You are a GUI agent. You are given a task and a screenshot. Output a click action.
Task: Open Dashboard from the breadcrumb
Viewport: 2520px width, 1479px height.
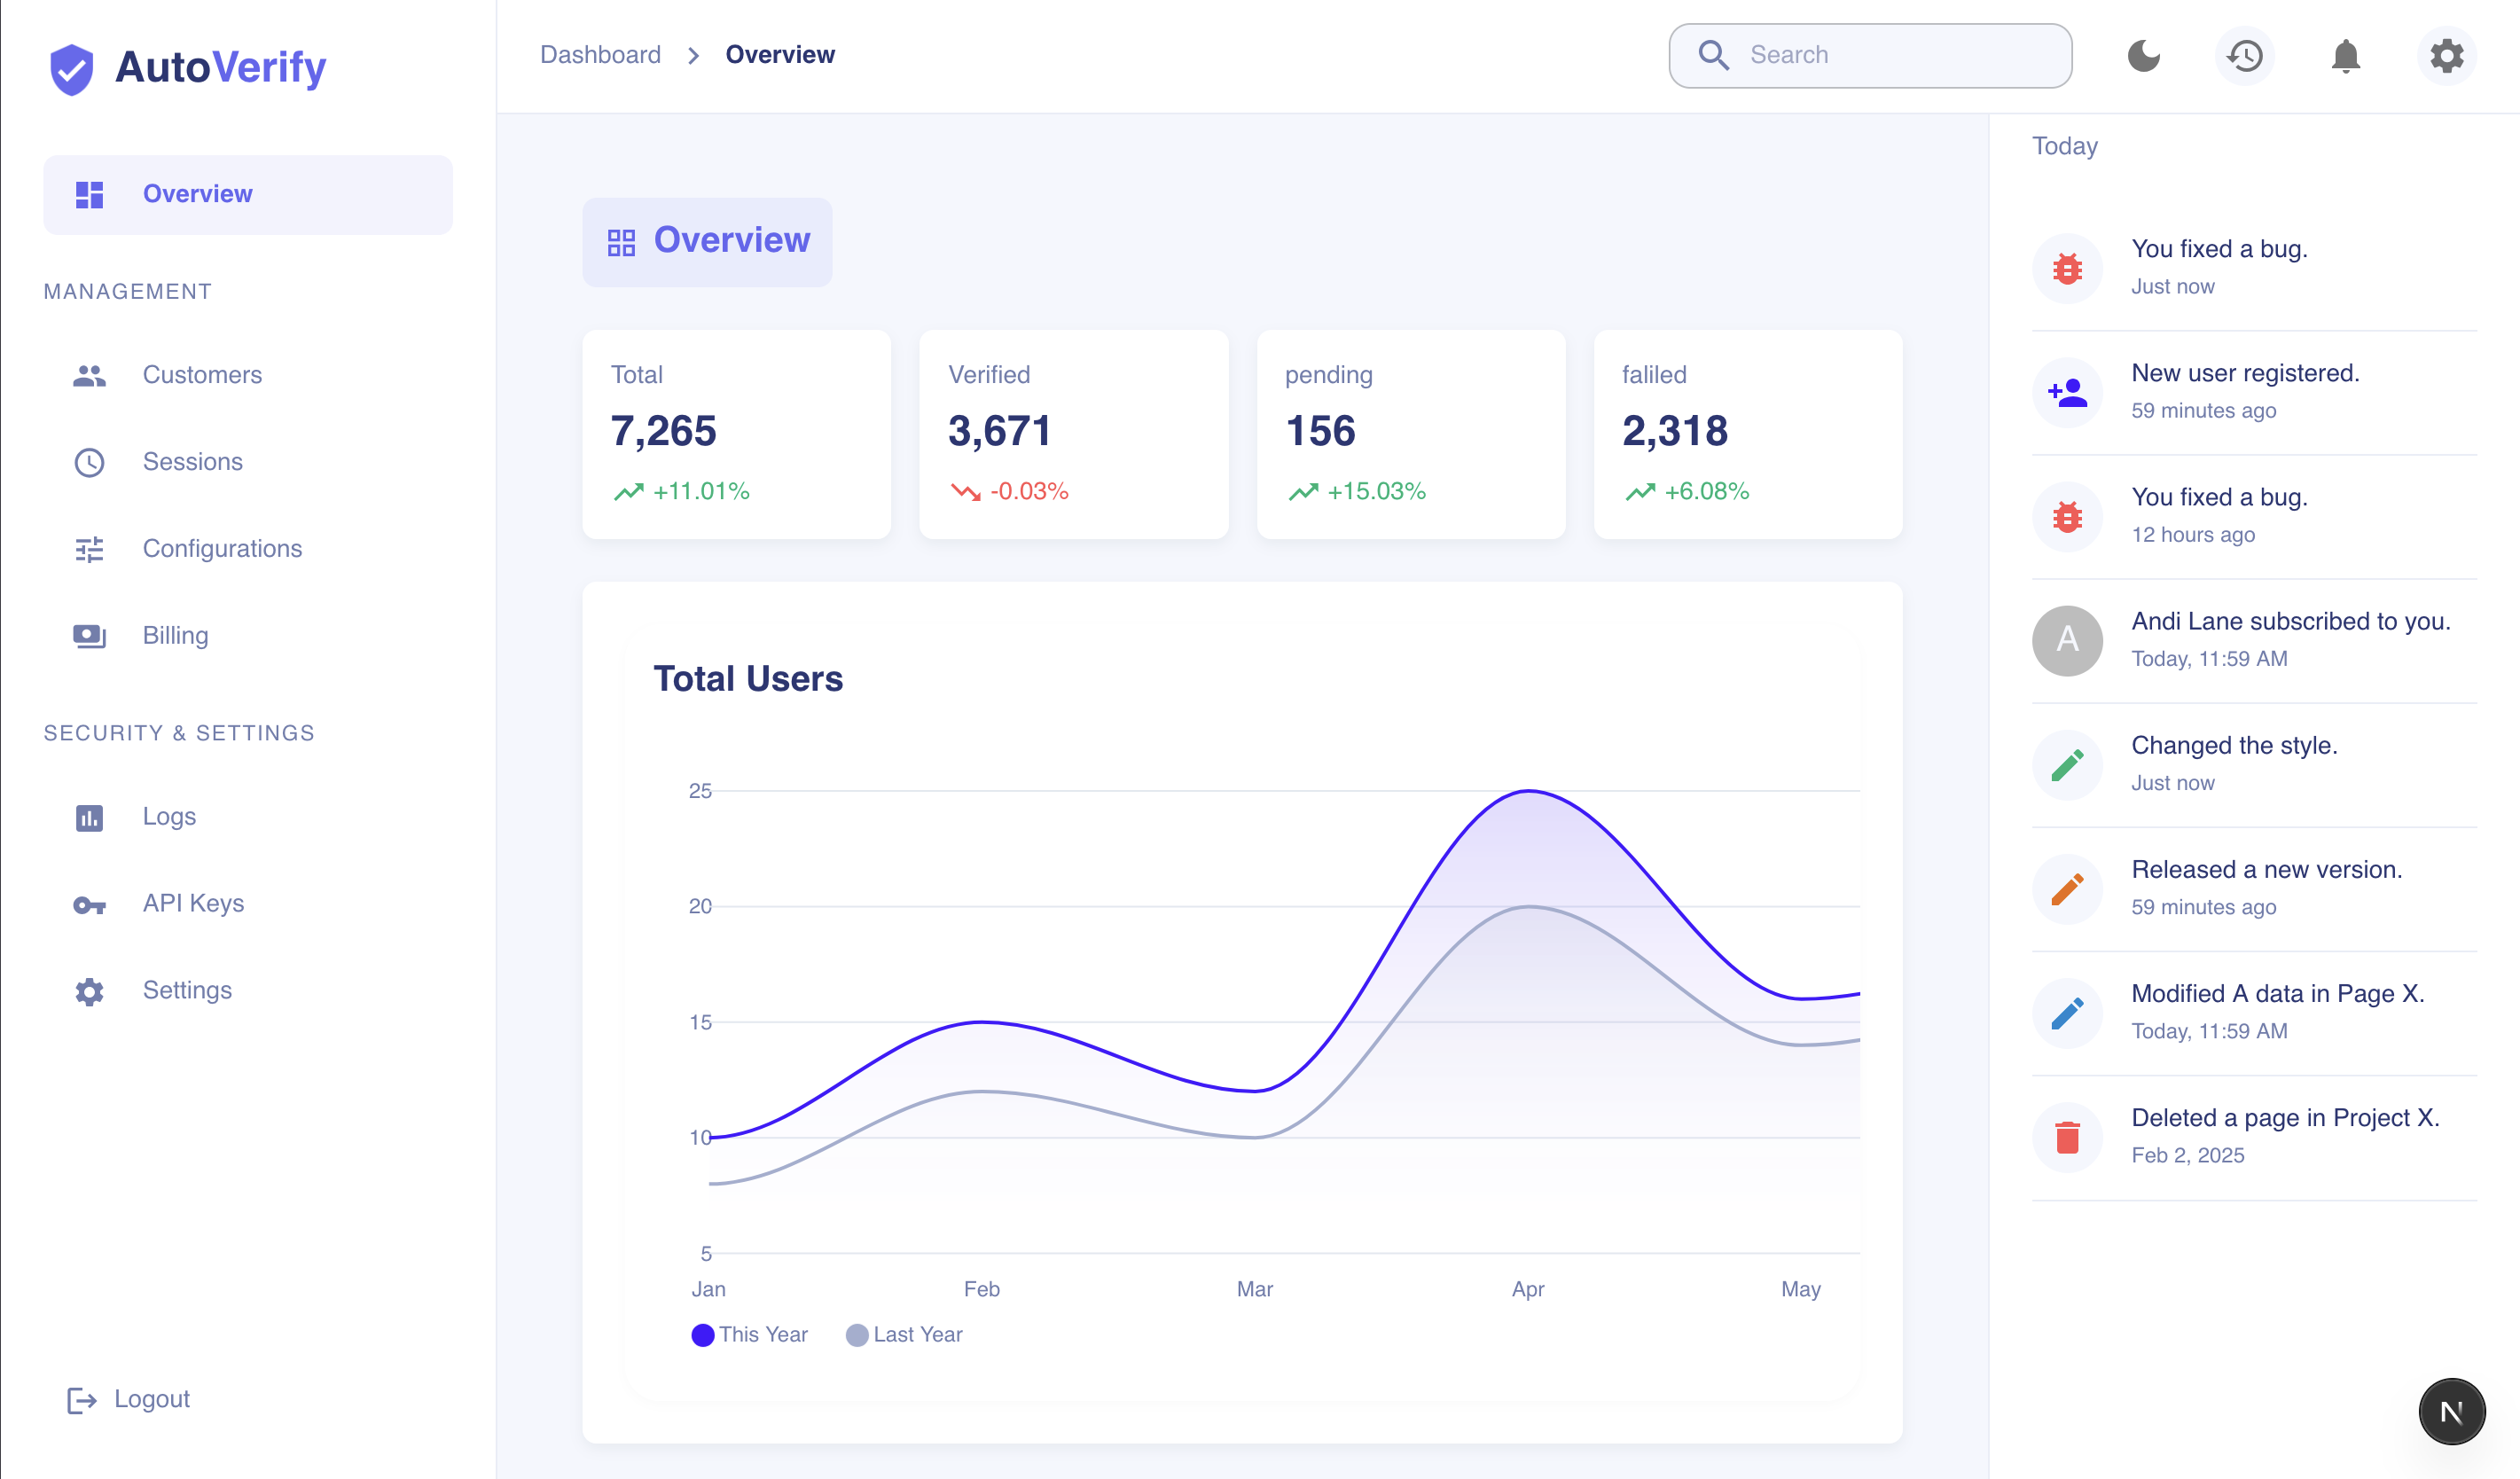tap(600, 55)
